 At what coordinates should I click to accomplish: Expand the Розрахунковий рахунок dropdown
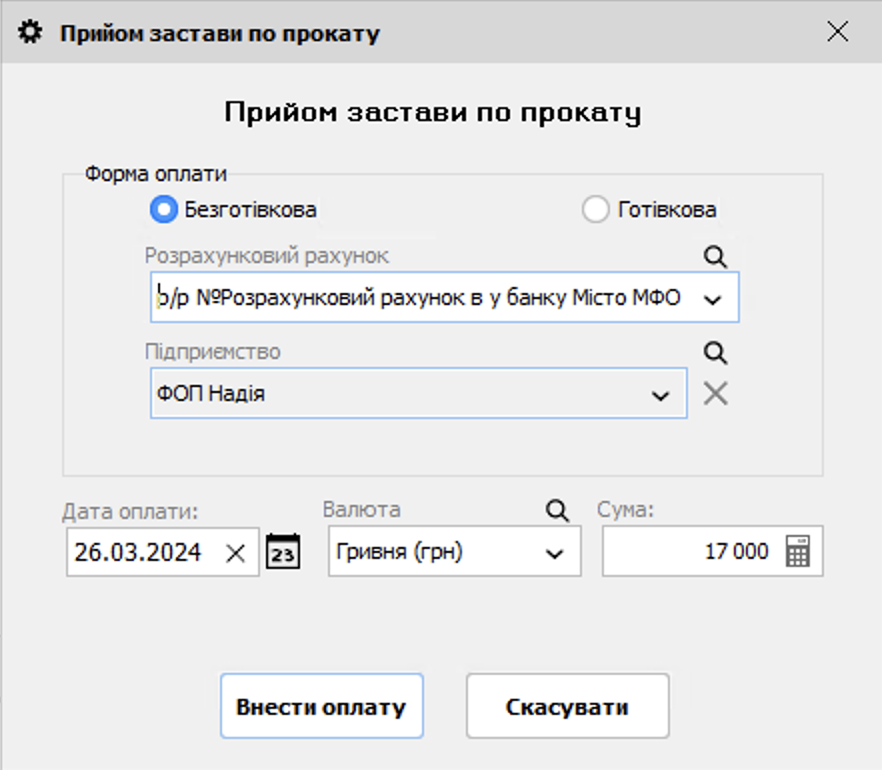tap(713, 297)
